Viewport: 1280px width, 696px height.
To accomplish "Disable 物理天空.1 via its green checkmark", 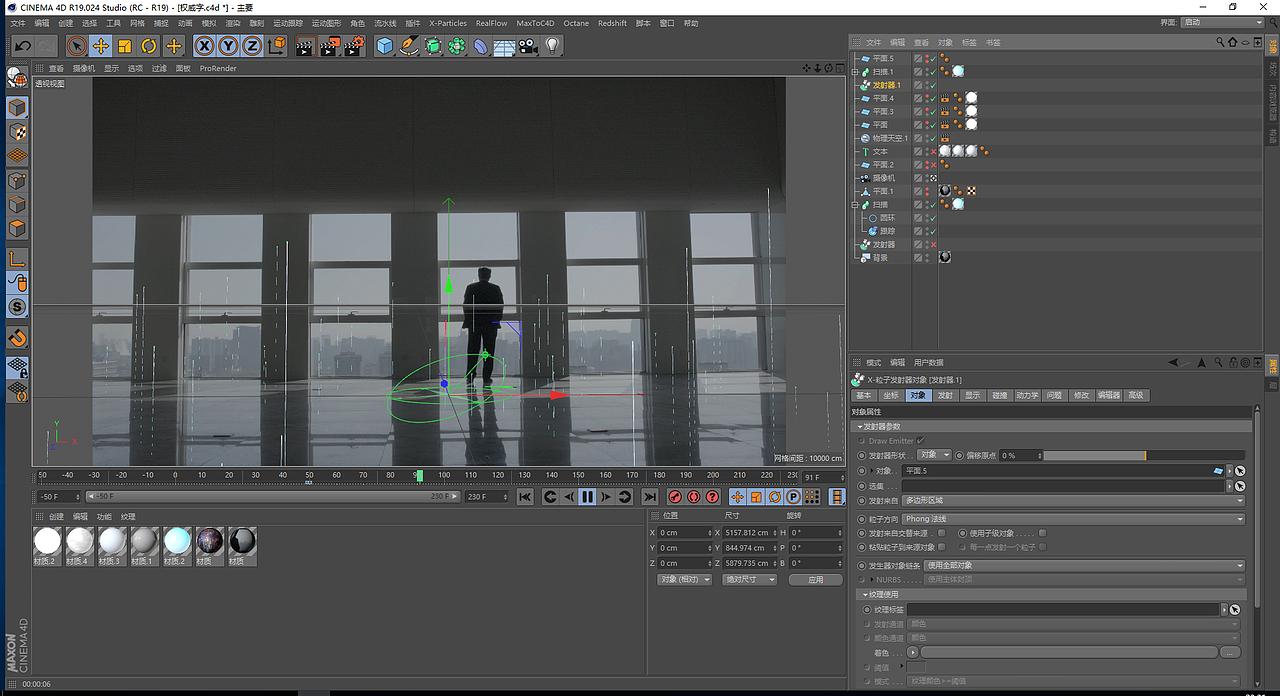I will click(933, 138).
